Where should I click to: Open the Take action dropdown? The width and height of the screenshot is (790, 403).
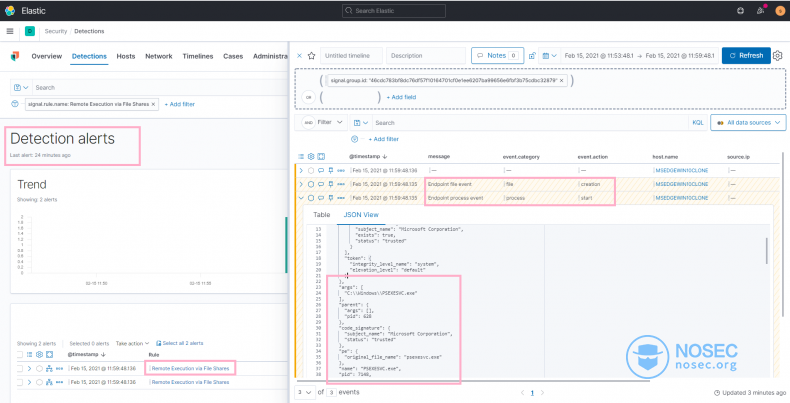133,343
